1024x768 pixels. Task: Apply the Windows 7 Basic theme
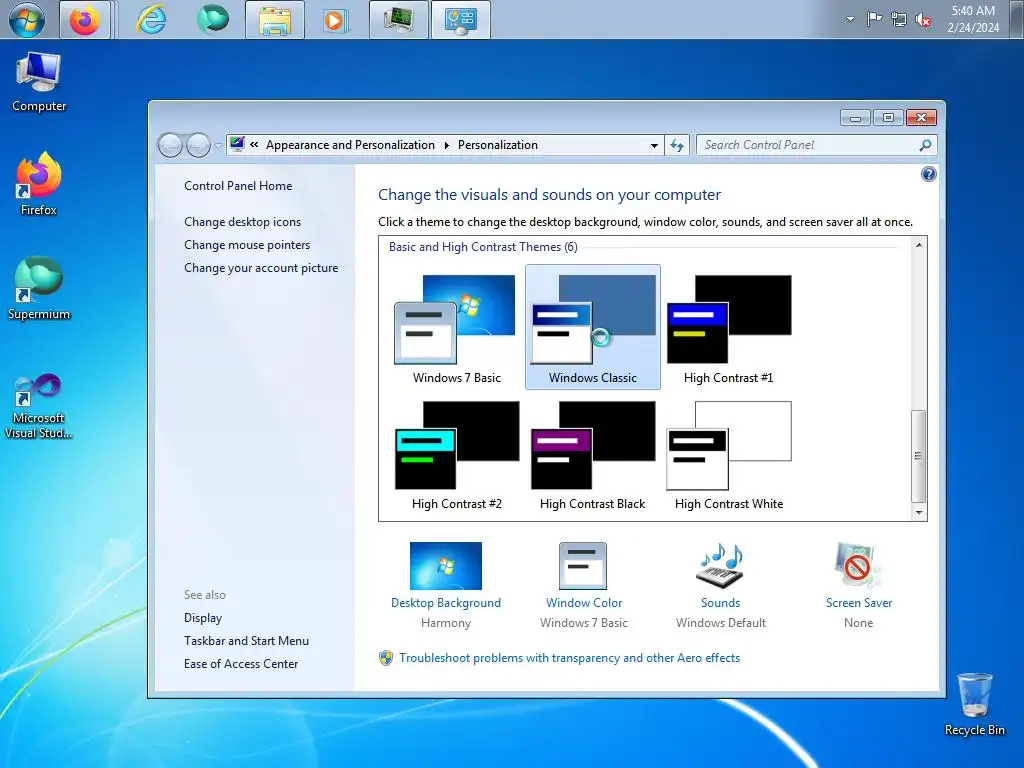click(x=456, y=328)
